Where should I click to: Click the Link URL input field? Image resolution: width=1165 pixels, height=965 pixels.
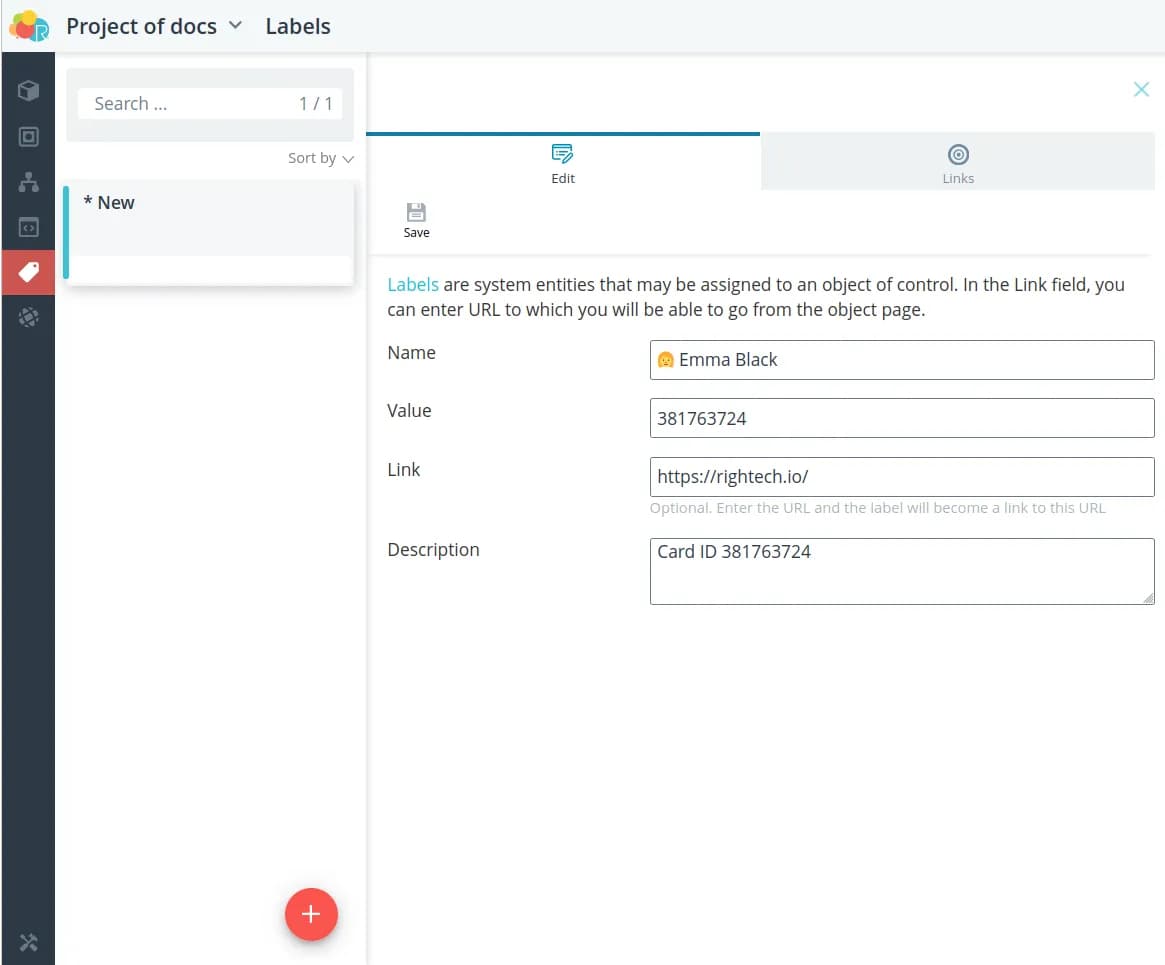click(901, 477)
